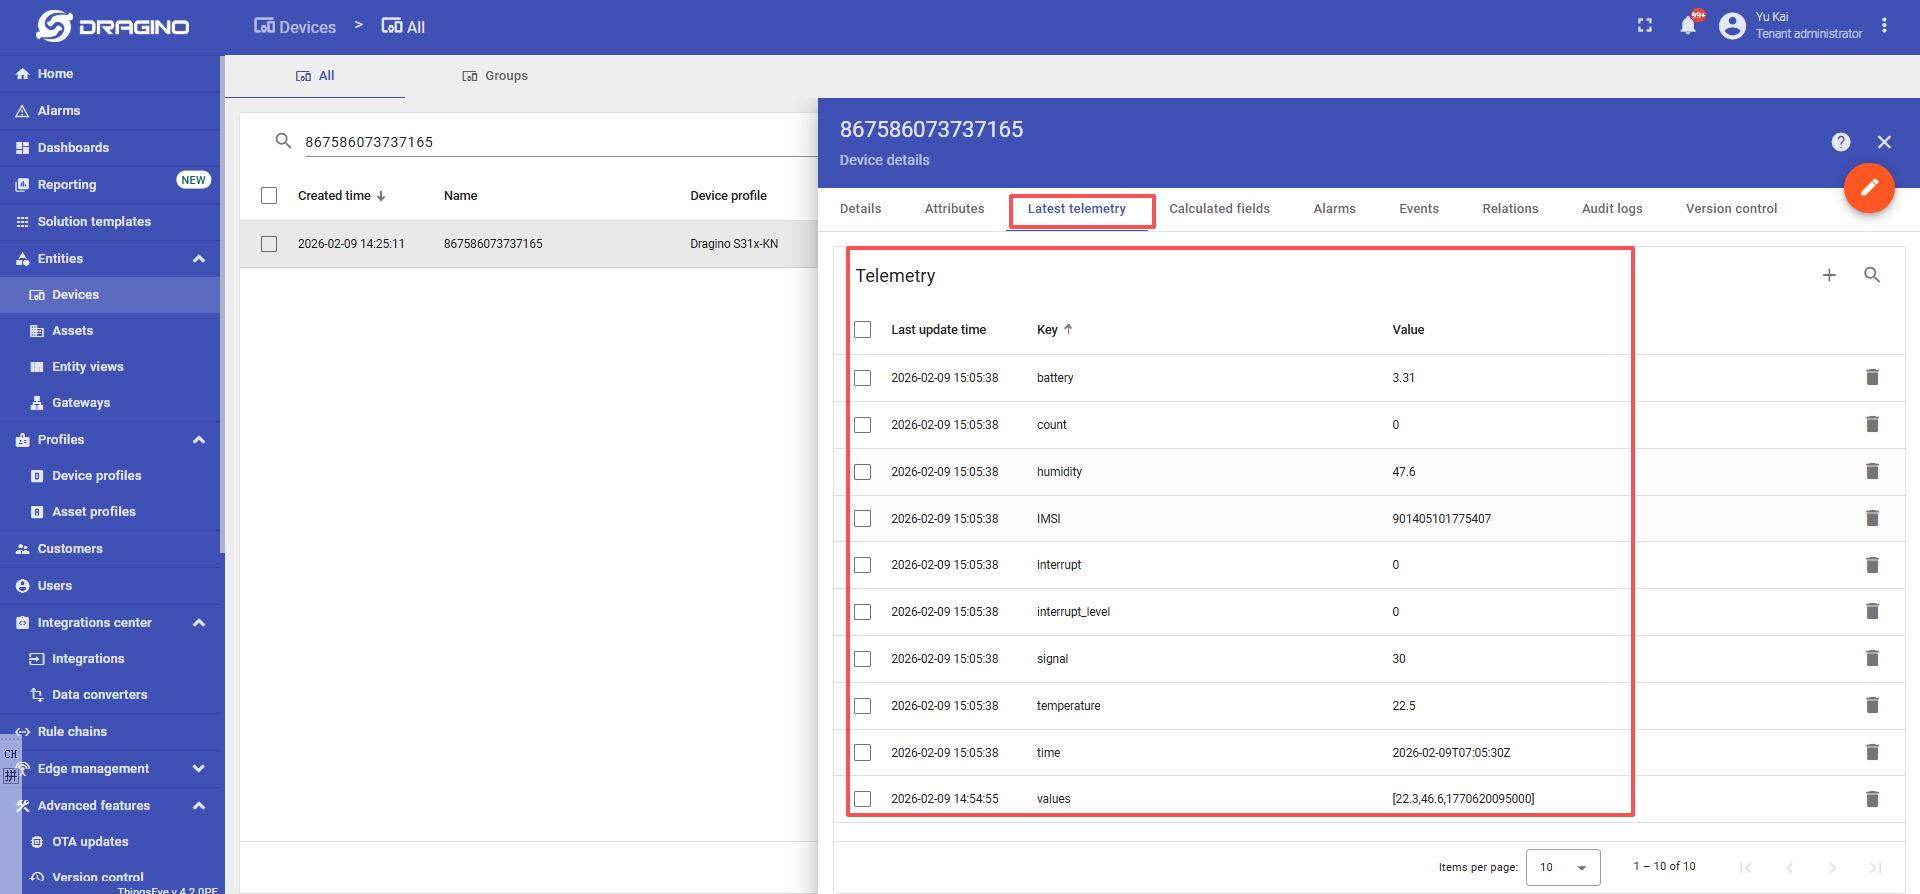Open notifications bell
Screen dimensions: 1920x894
point(1688,26)
